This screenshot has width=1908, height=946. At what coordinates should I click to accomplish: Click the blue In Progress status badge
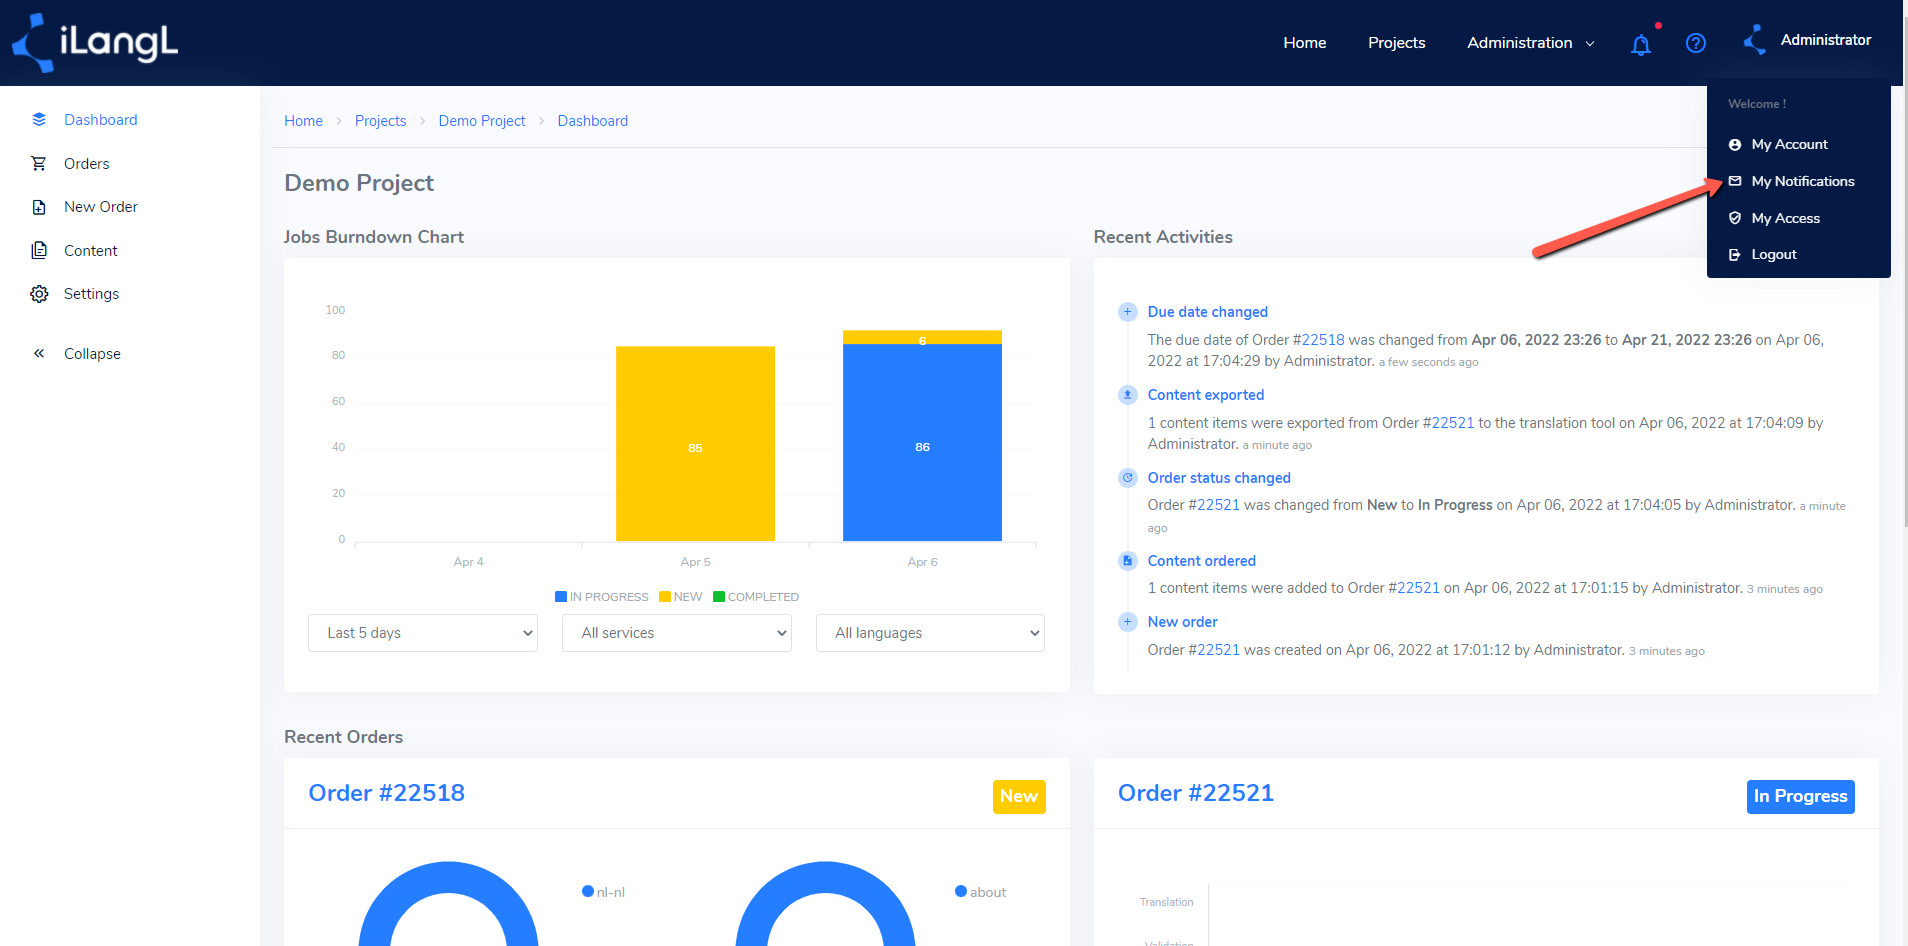[x=1800, y=797]
